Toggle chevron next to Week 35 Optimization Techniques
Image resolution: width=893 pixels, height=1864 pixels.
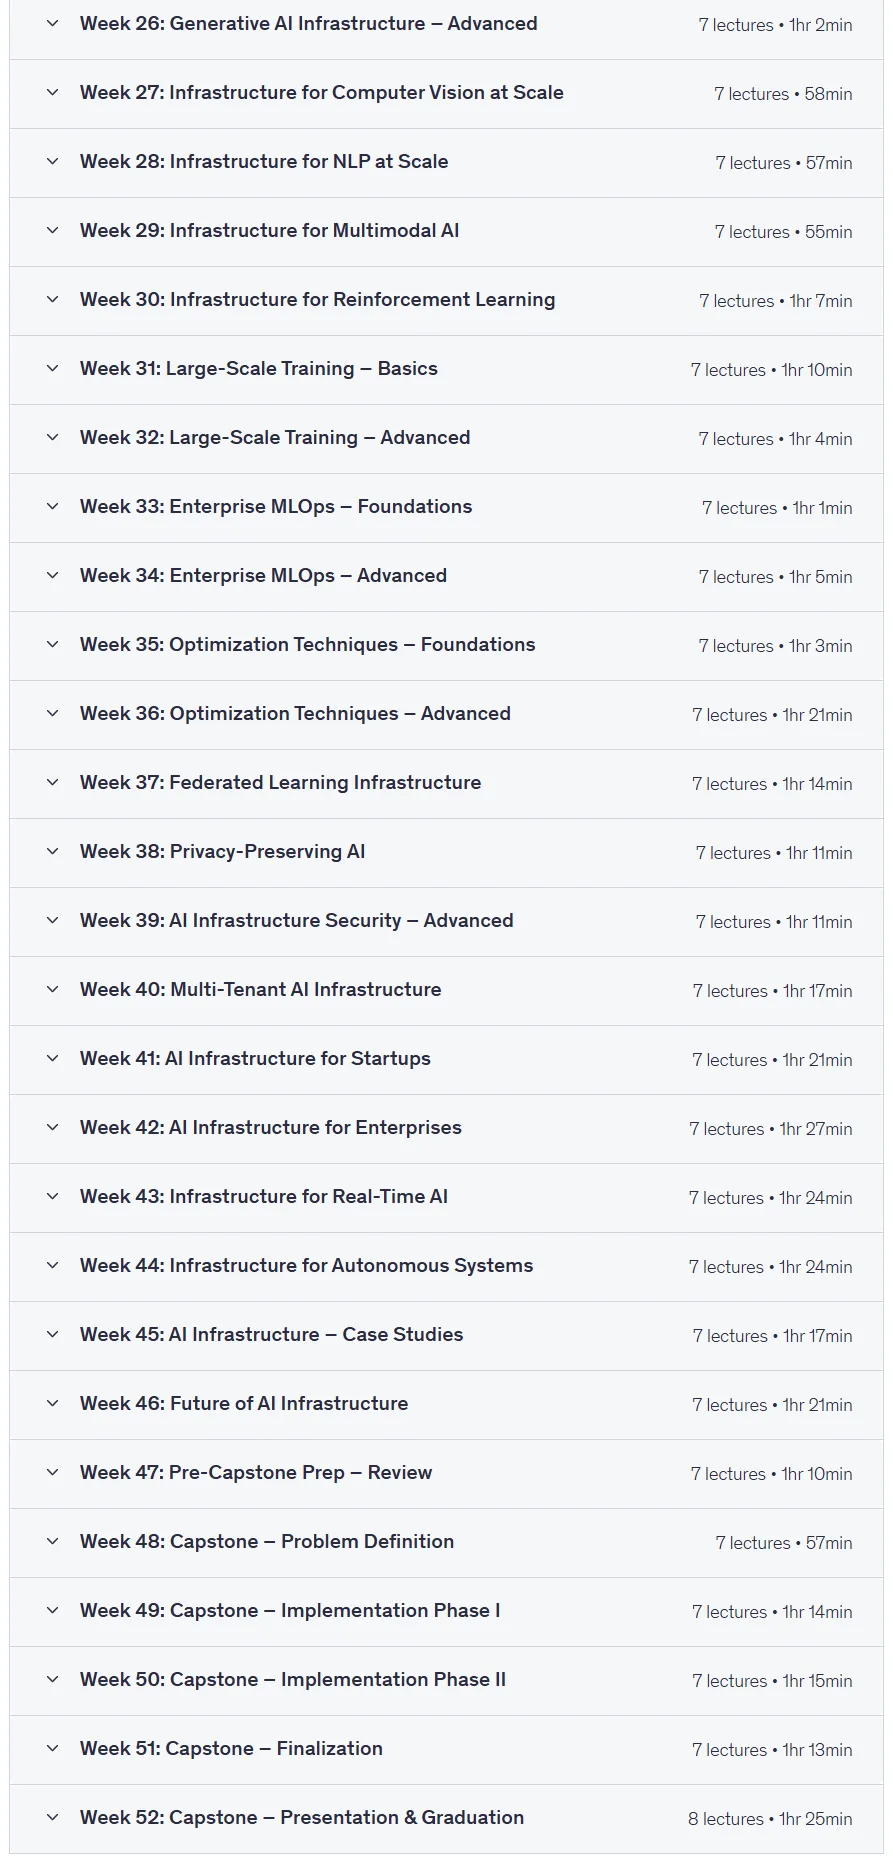[x=52, y=644]
